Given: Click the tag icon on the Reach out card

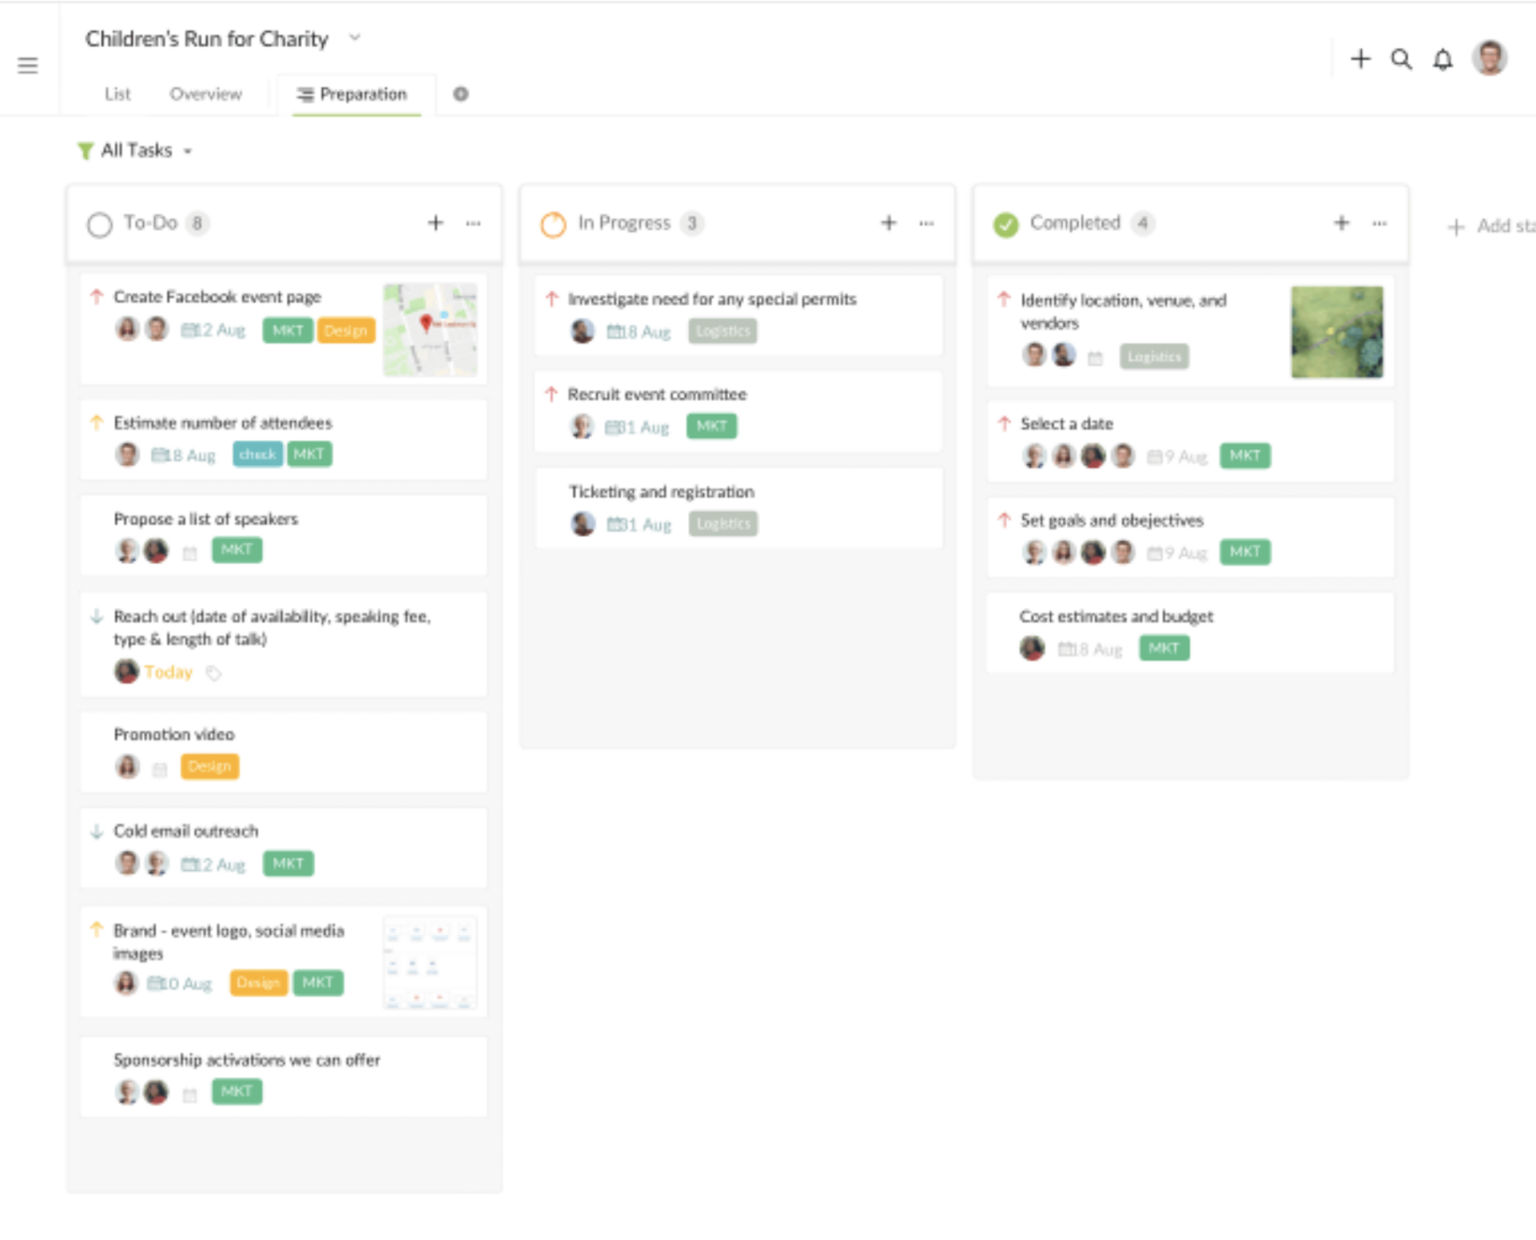Looking at the screenshot, I should click(213, 673).
